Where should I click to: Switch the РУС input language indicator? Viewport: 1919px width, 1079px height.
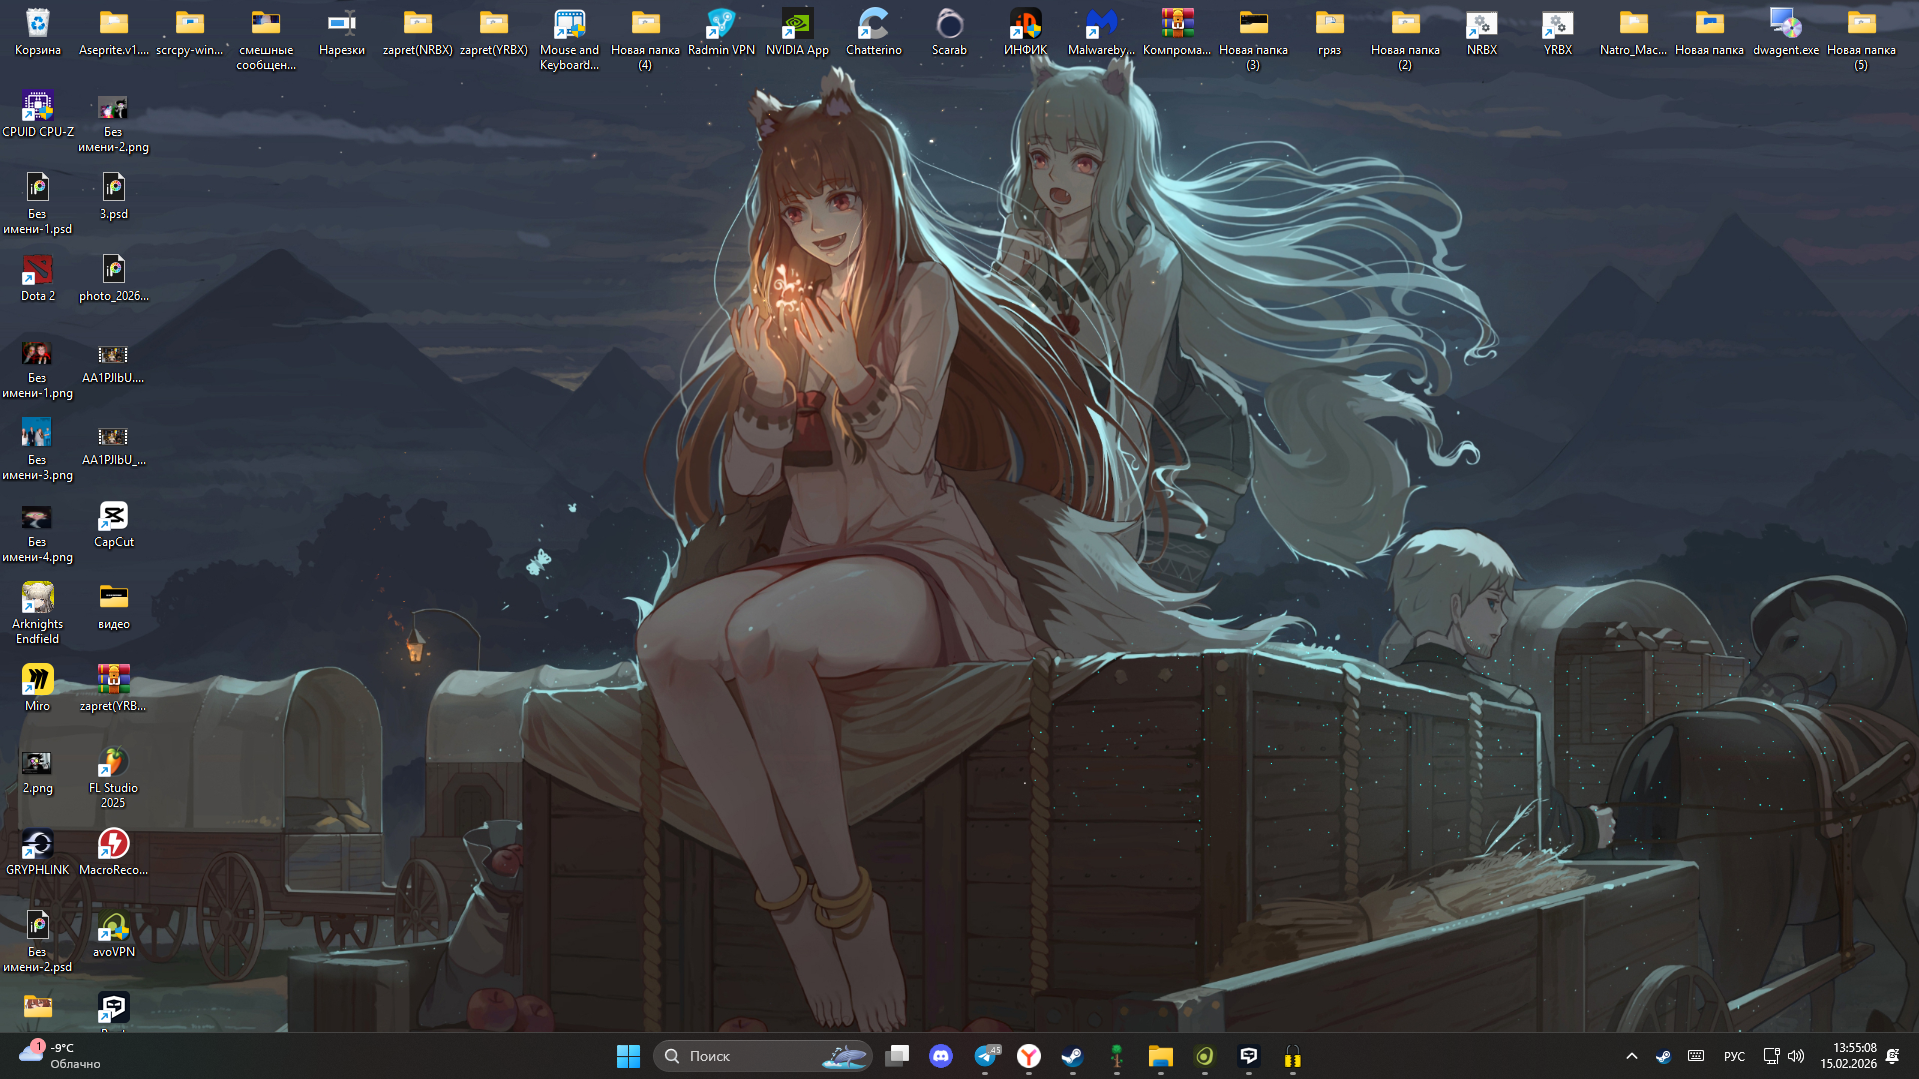point(1734,1056)
